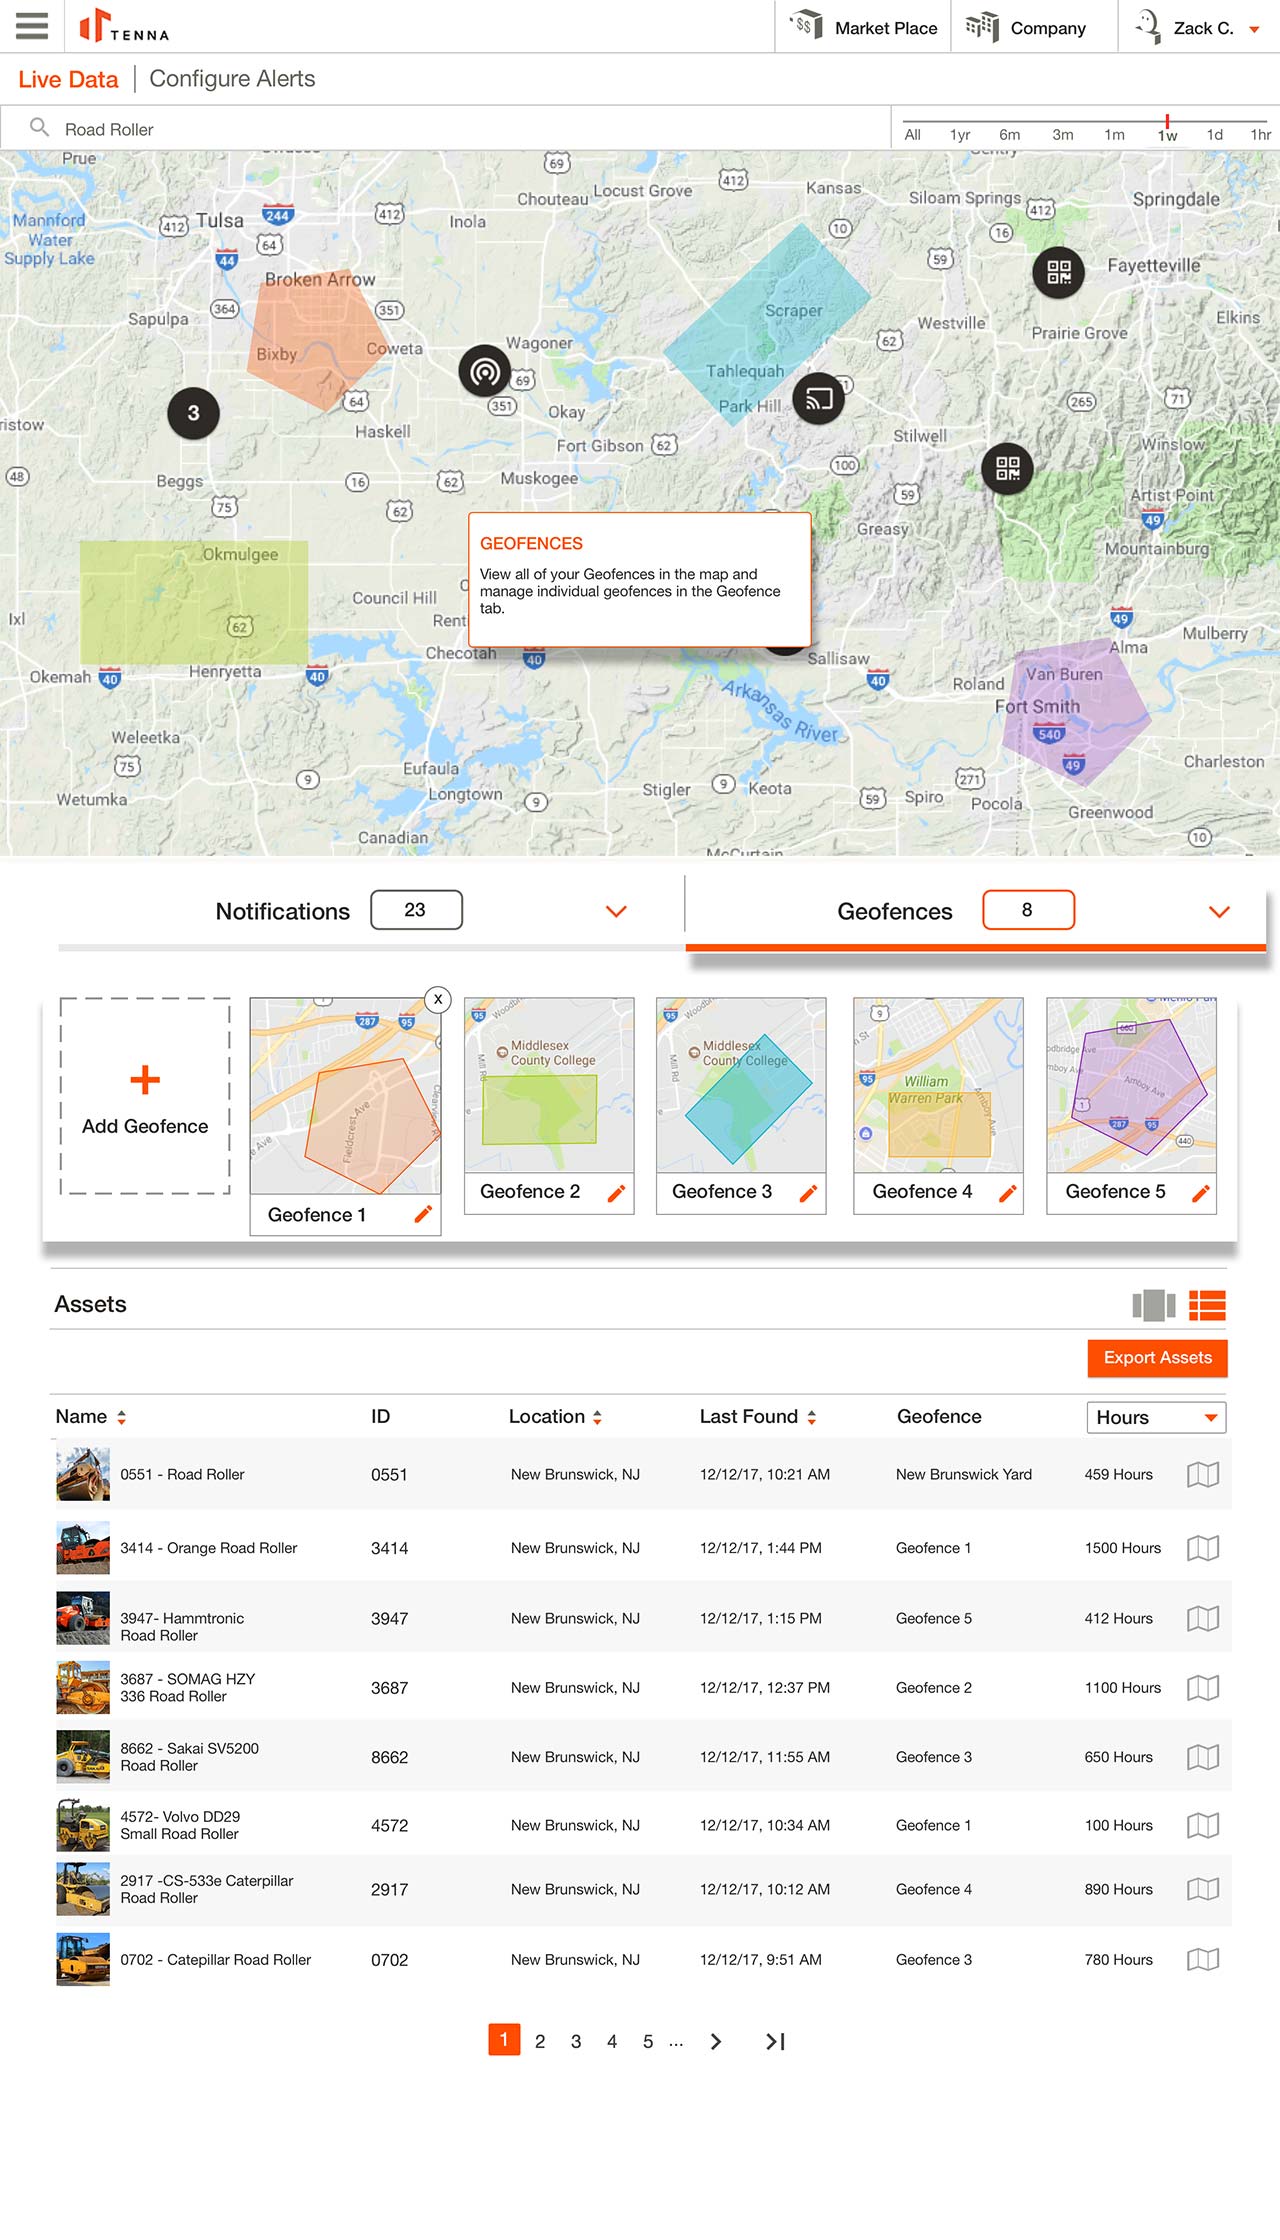
Task: Open the Market Place icon
Action: click(806, 26)
